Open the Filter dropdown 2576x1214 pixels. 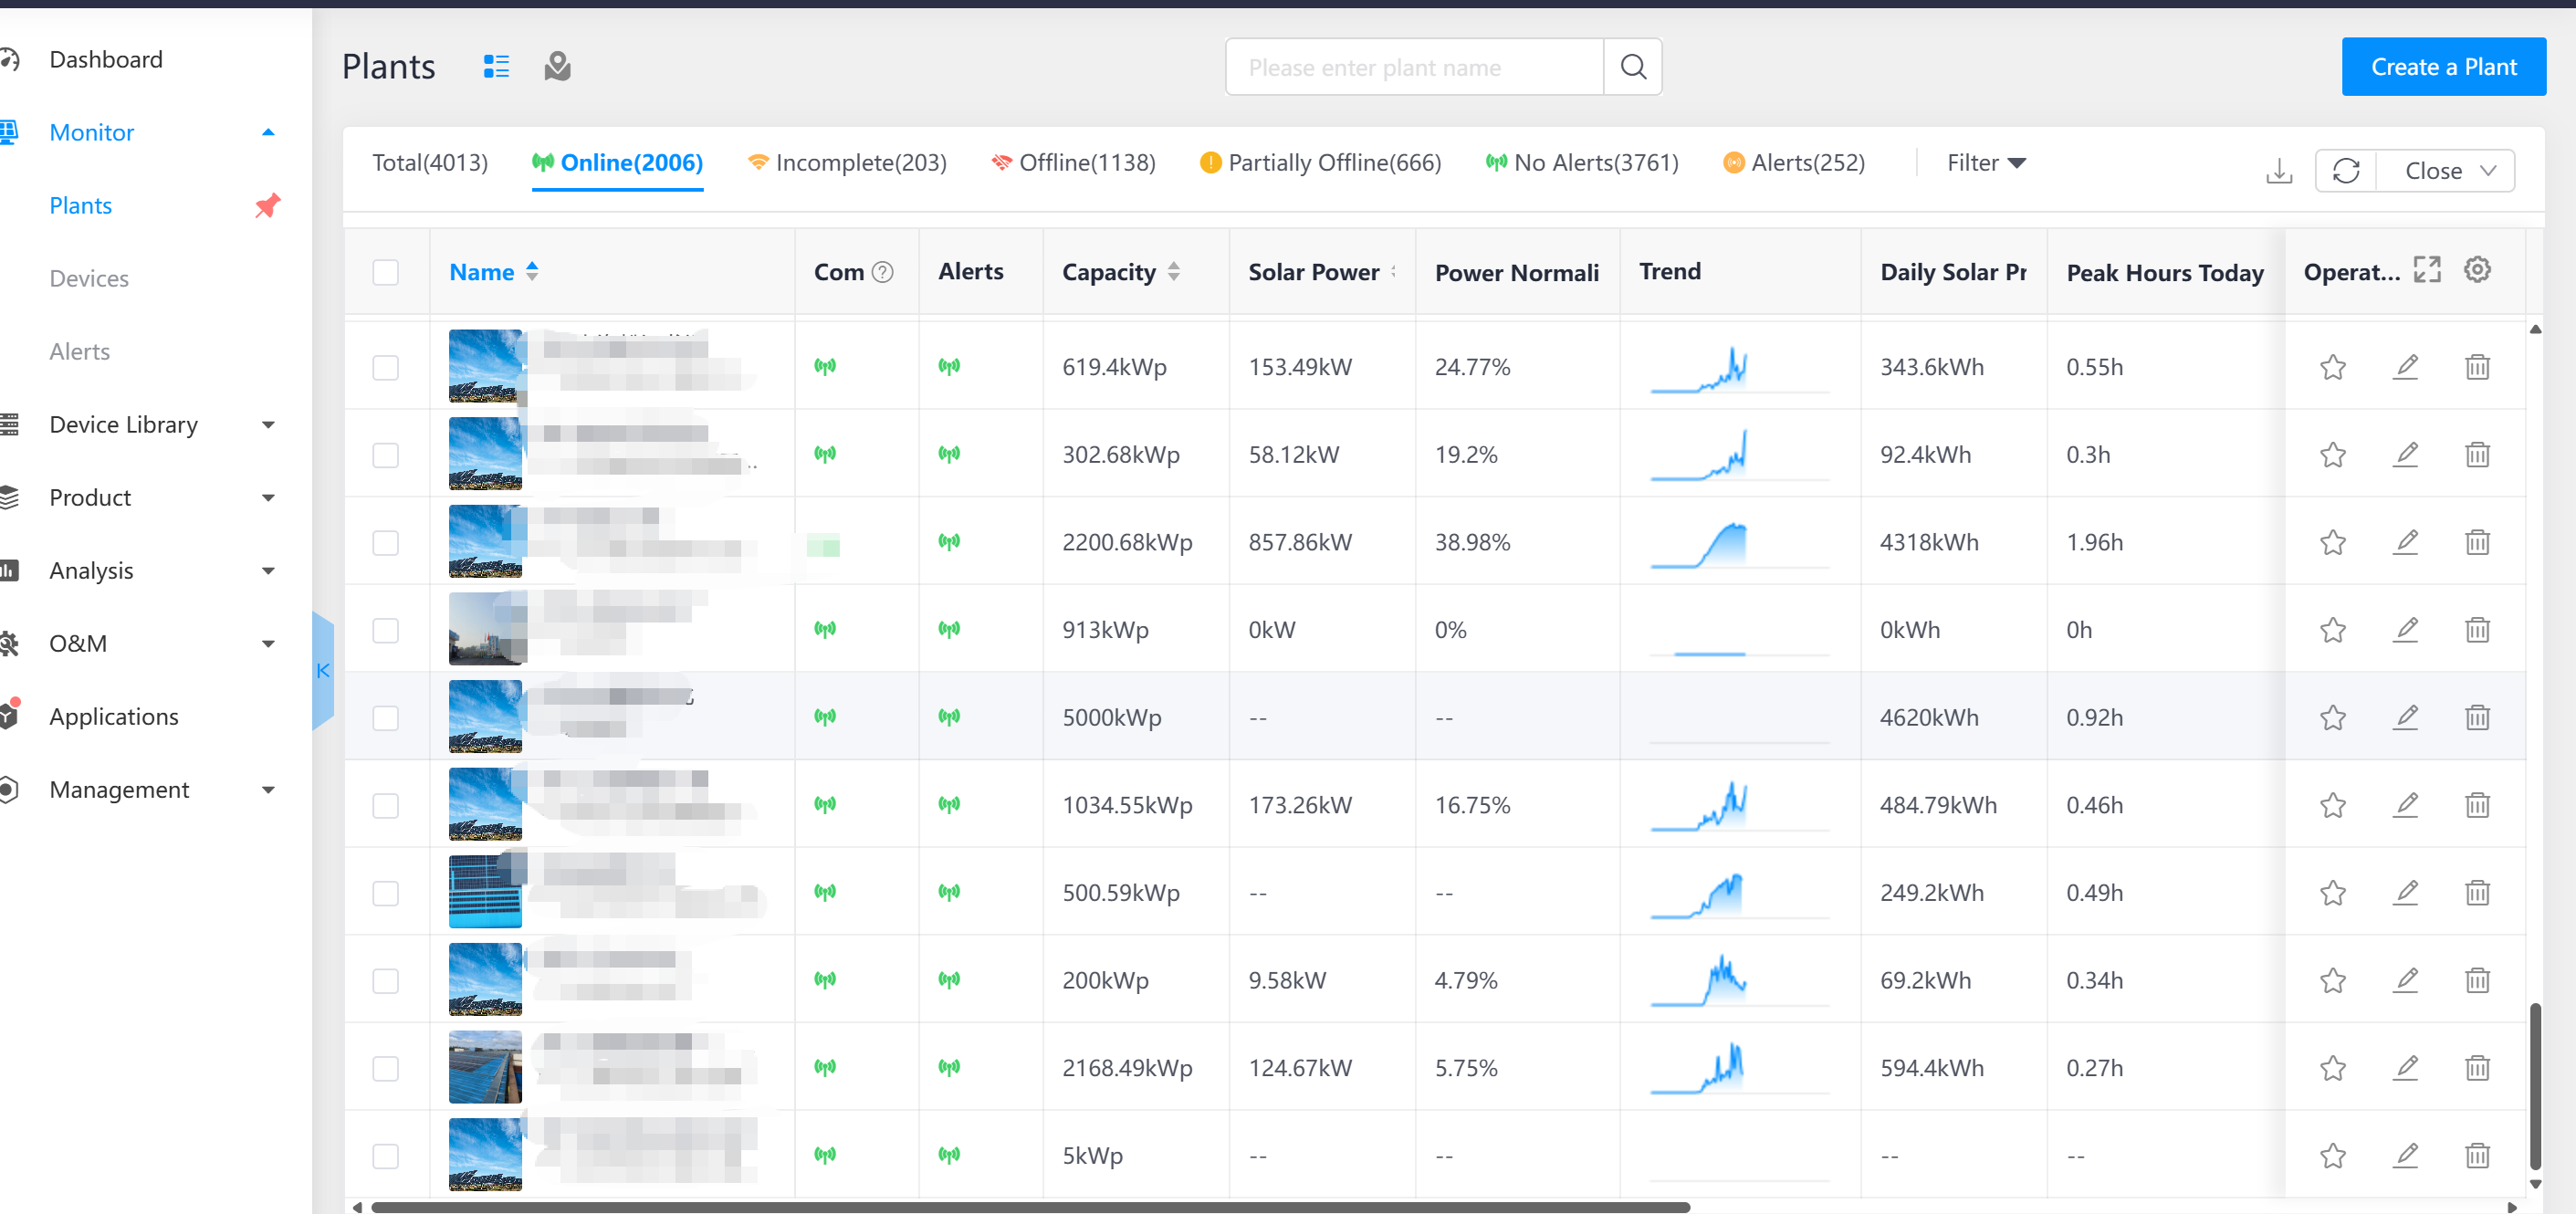click(1985, 163)
